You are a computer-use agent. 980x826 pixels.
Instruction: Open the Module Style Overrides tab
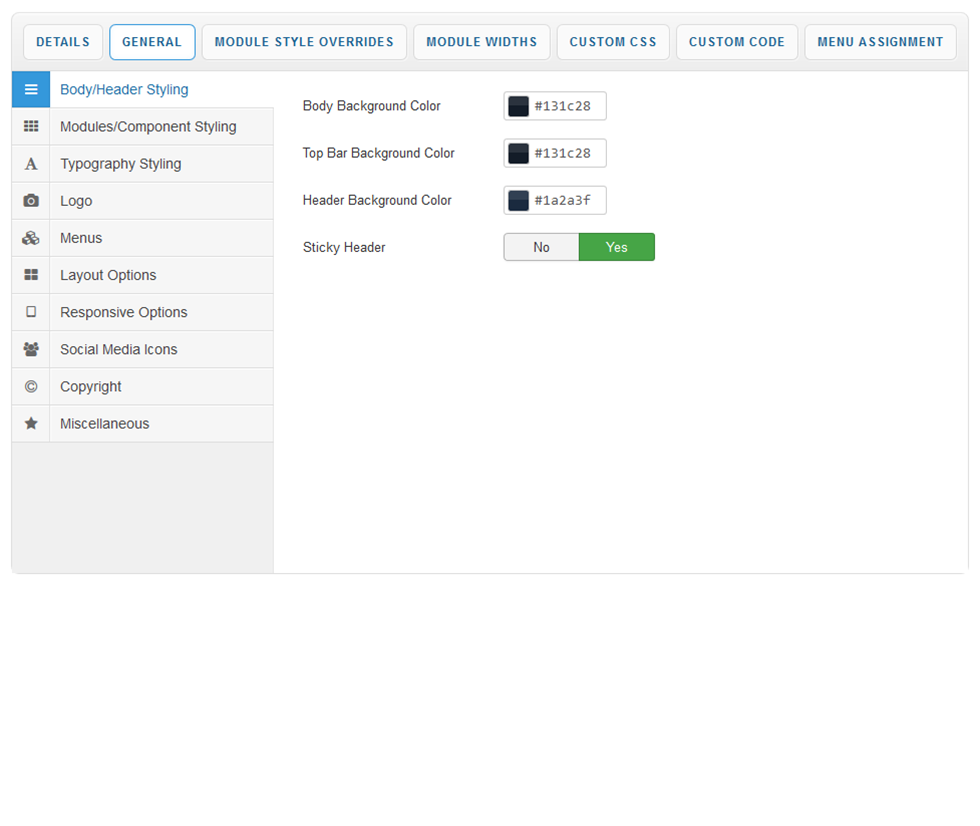coord(304,42)
